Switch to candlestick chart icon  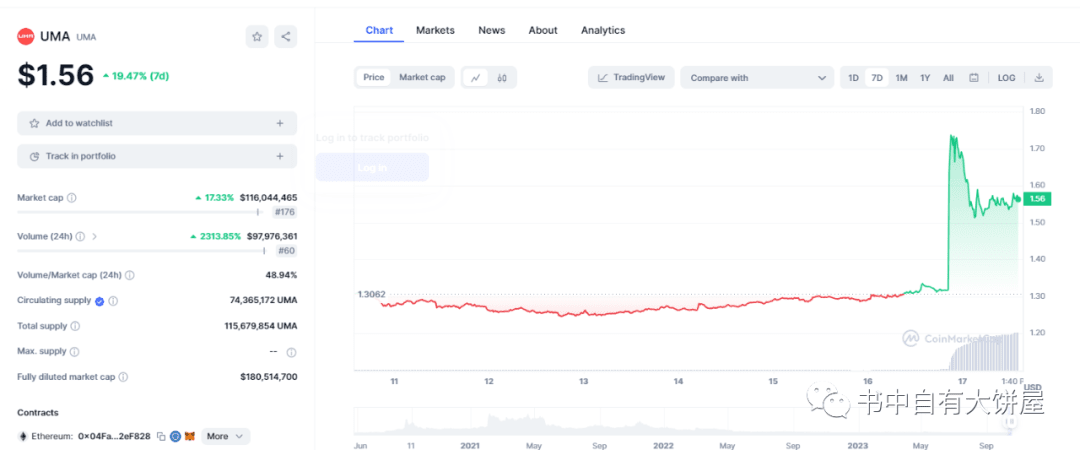pos(502,78)
